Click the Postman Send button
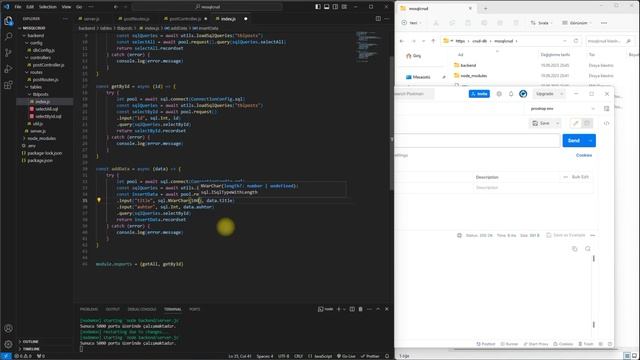Screen dimensions: 640x360 click(x=573, y=140)
